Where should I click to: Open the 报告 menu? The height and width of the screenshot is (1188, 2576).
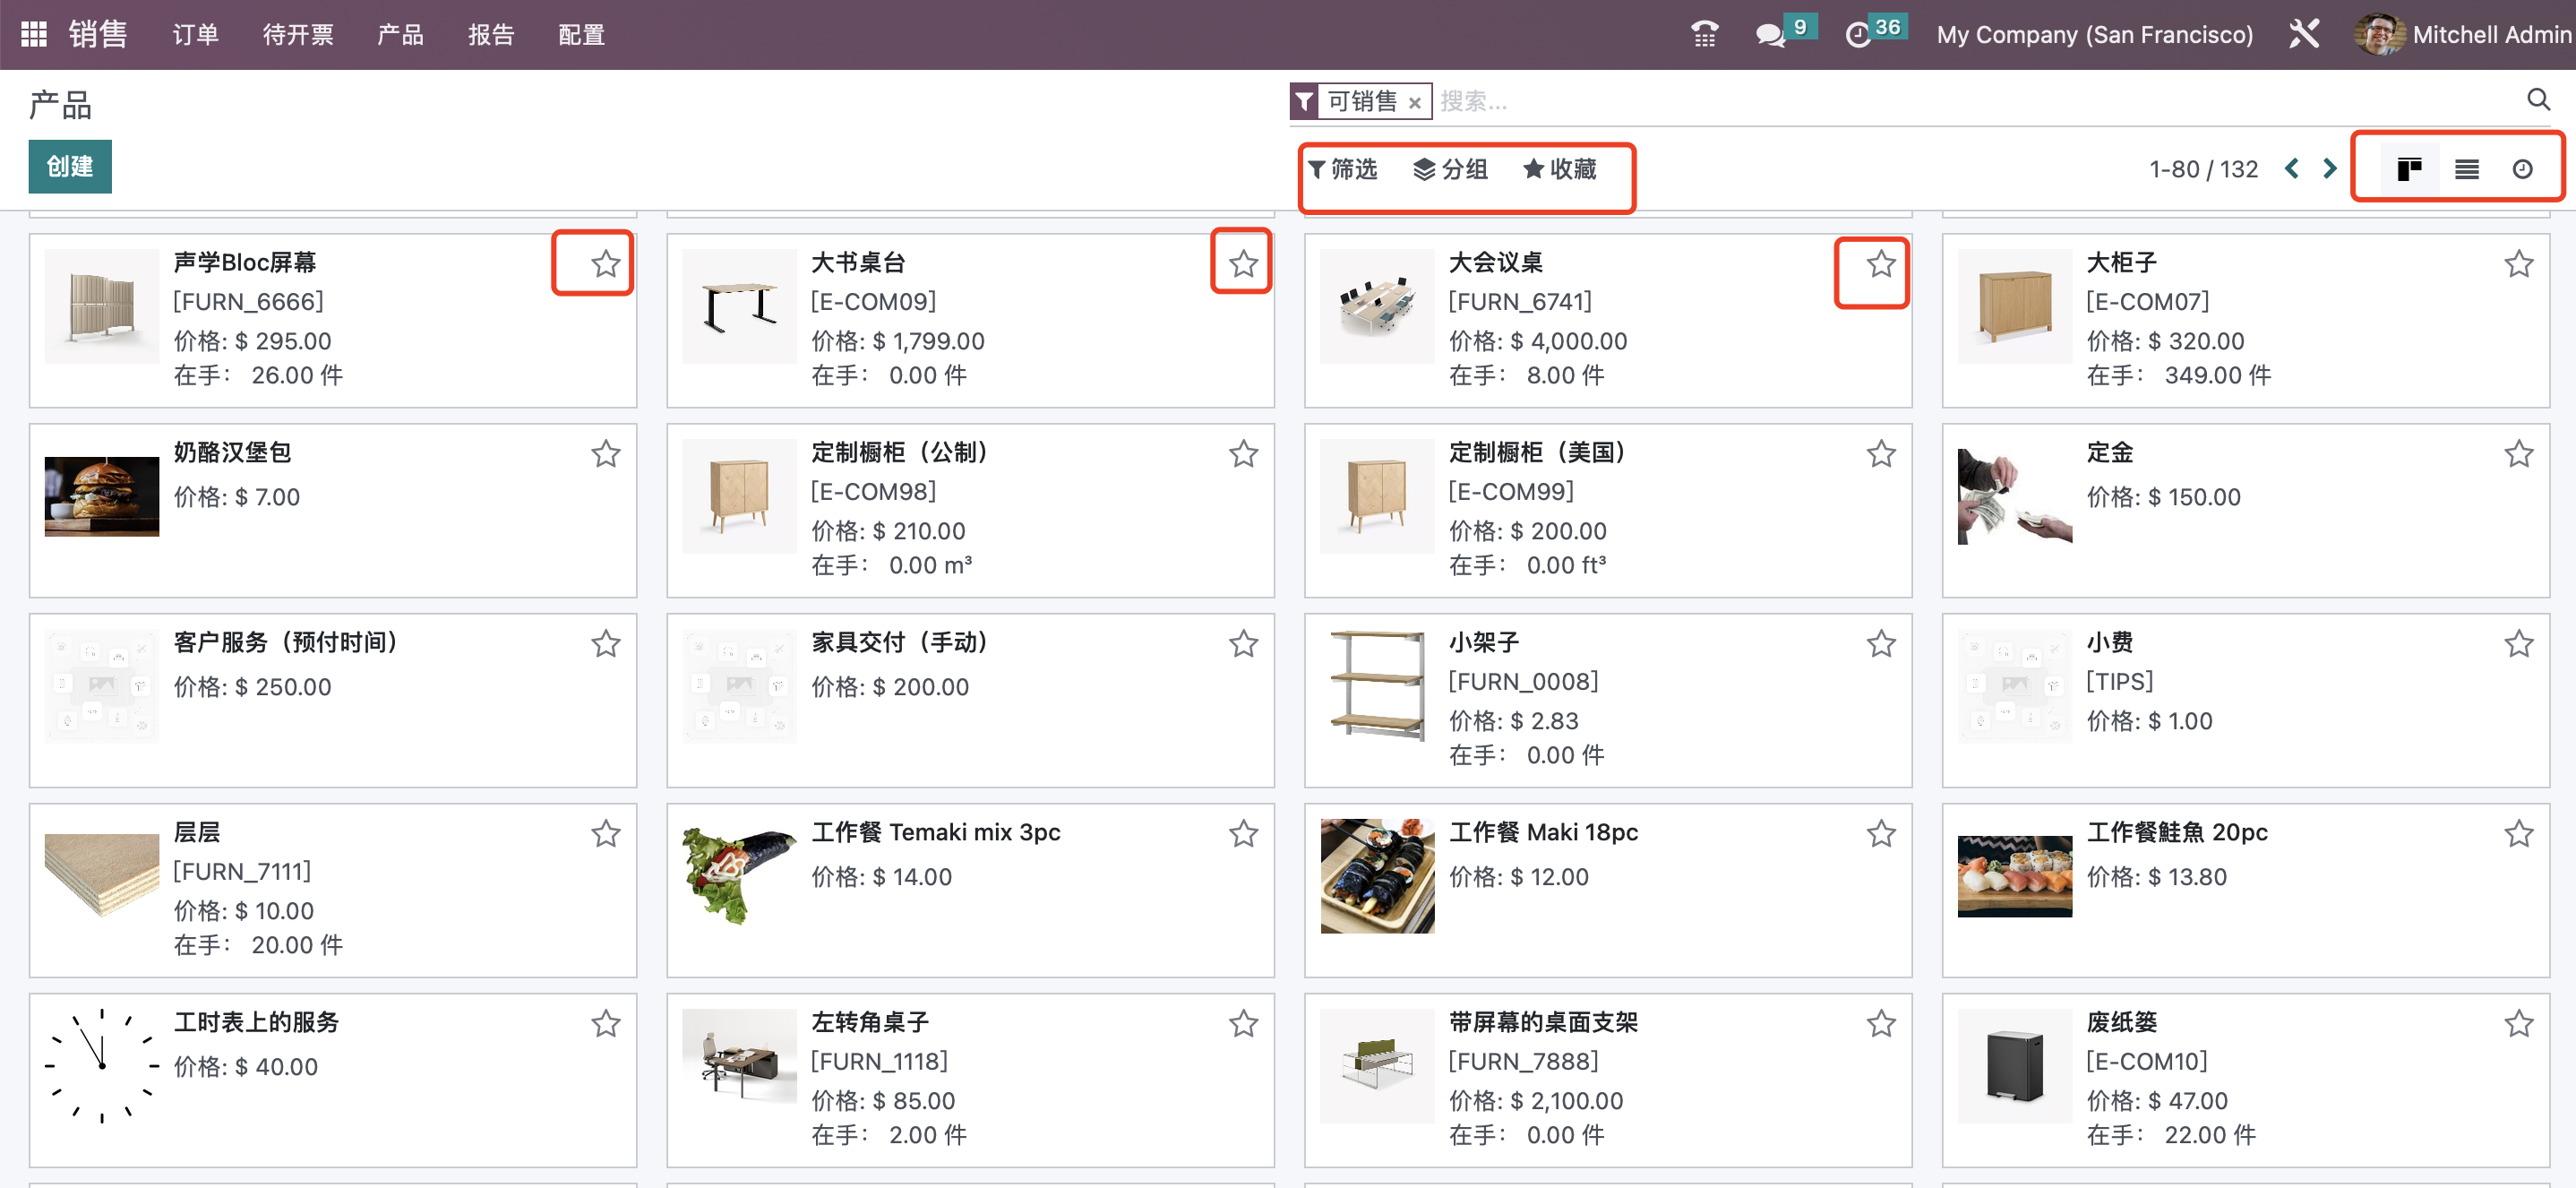pos(490,33)
